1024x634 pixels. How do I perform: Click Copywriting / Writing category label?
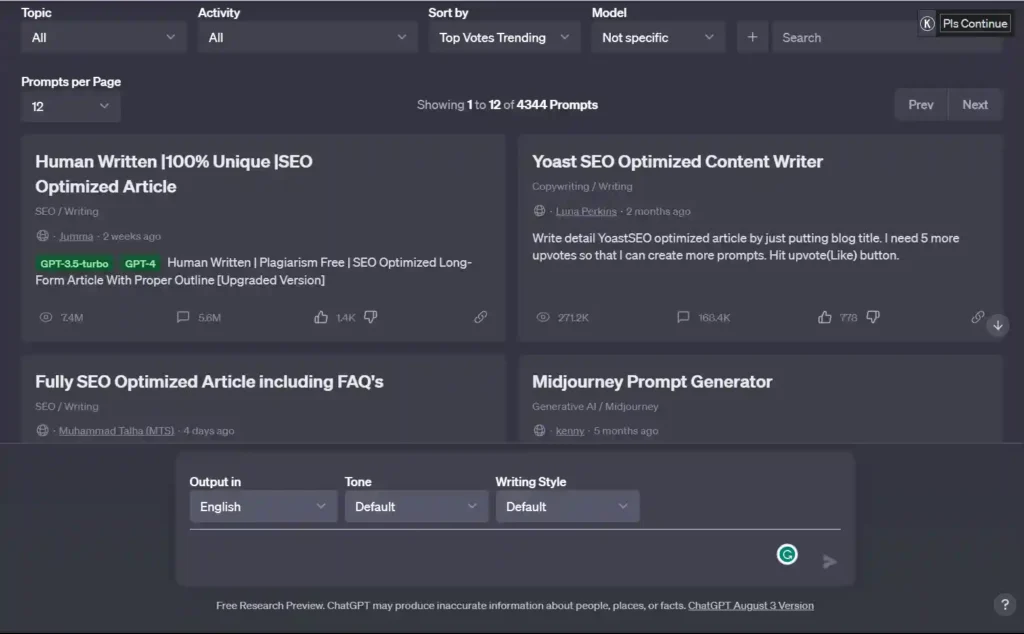(x=582, y=186)
